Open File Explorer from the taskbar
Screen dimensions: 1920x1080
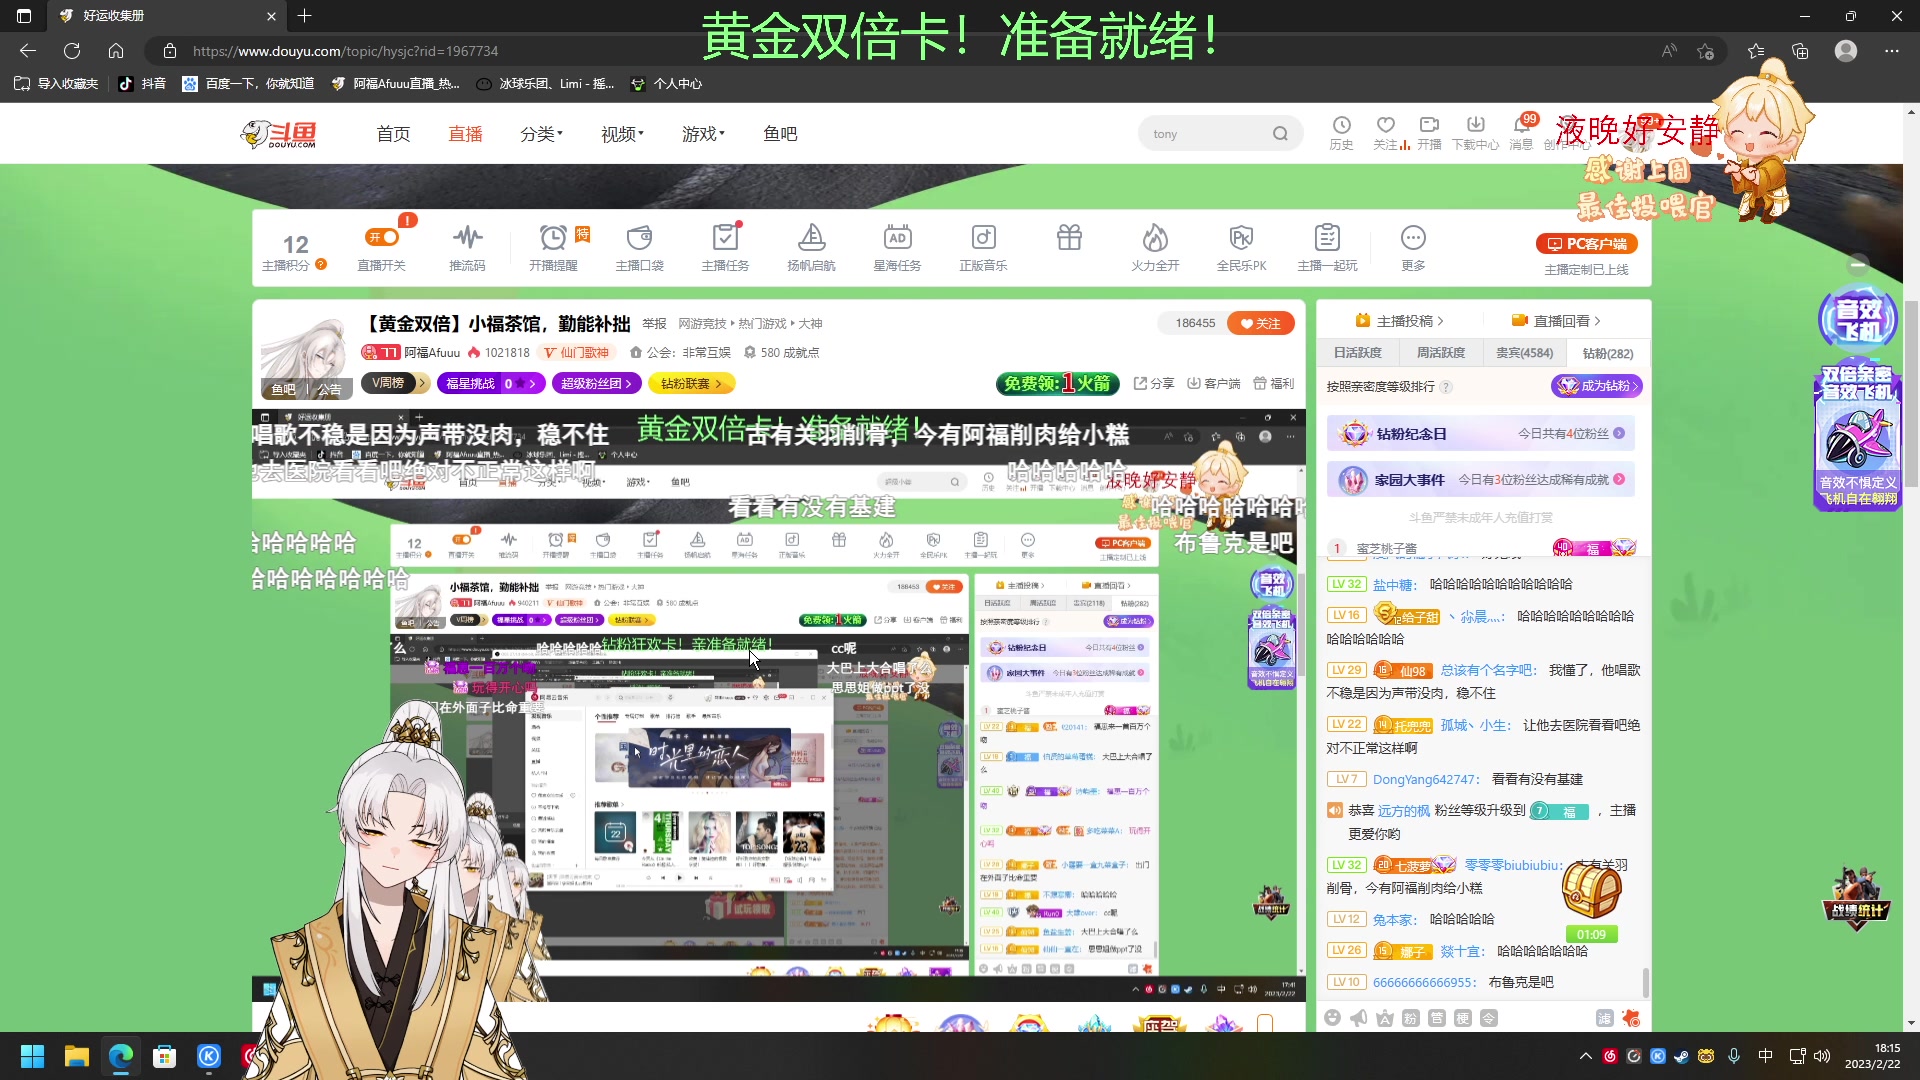pos(77,1056)
